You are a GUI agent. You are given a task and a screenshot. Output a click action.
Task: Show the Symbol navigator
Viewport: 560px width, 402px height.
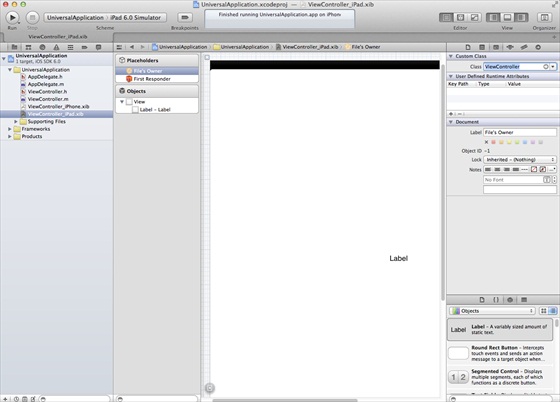(28, 47)
